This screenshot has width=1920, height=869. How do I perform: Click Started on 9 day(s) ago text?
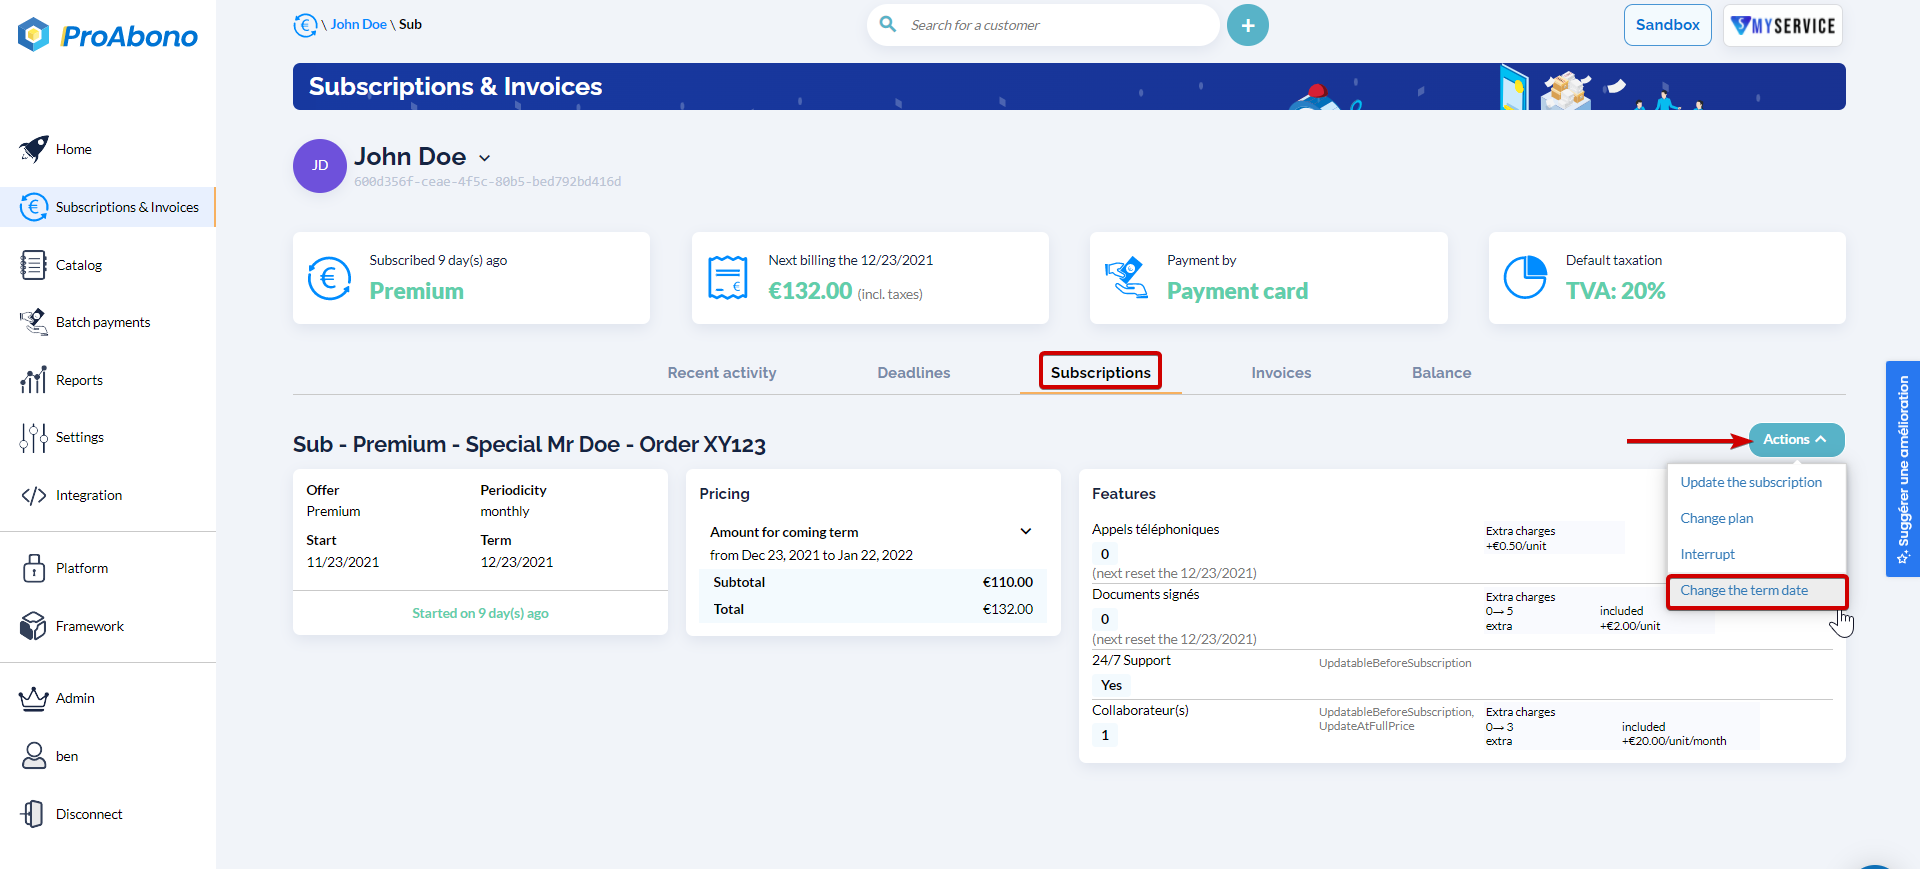click(480, 613)
